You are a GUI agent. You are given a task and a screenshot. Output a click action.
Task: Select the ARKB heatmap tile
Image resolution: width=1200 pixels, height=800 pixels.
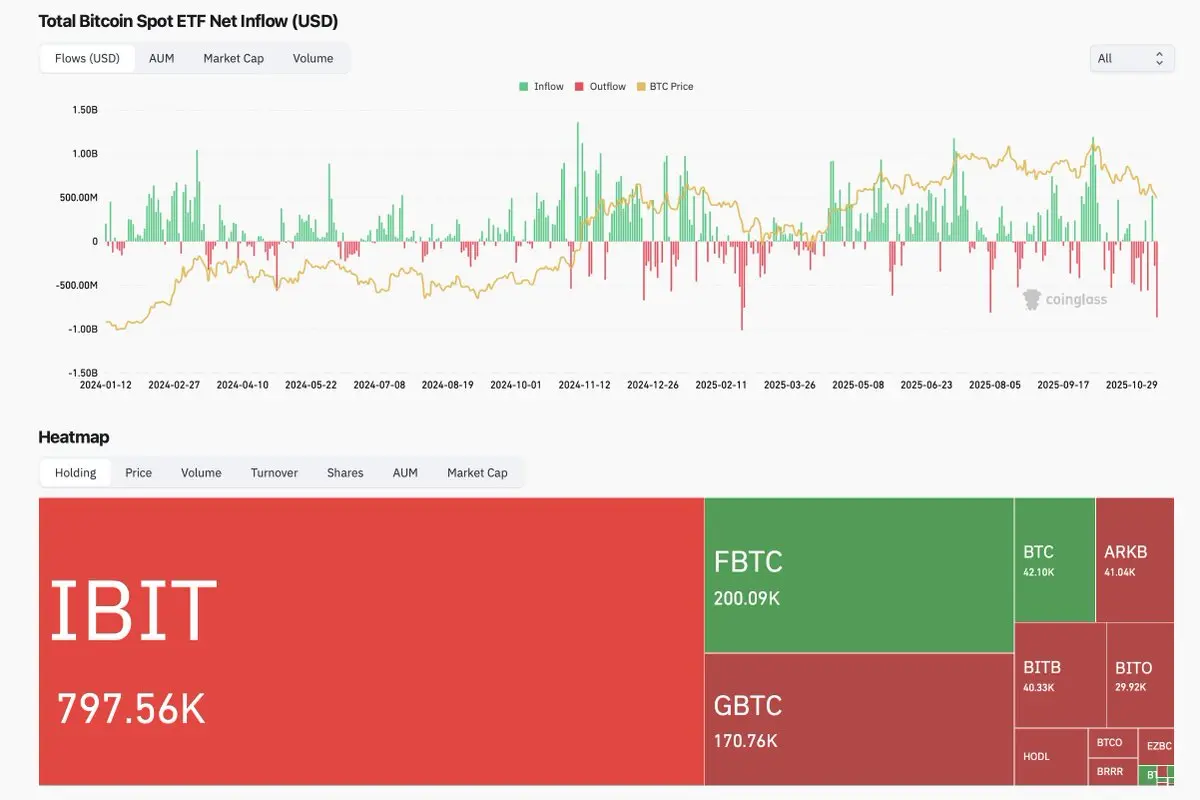tap(1135, 560)
